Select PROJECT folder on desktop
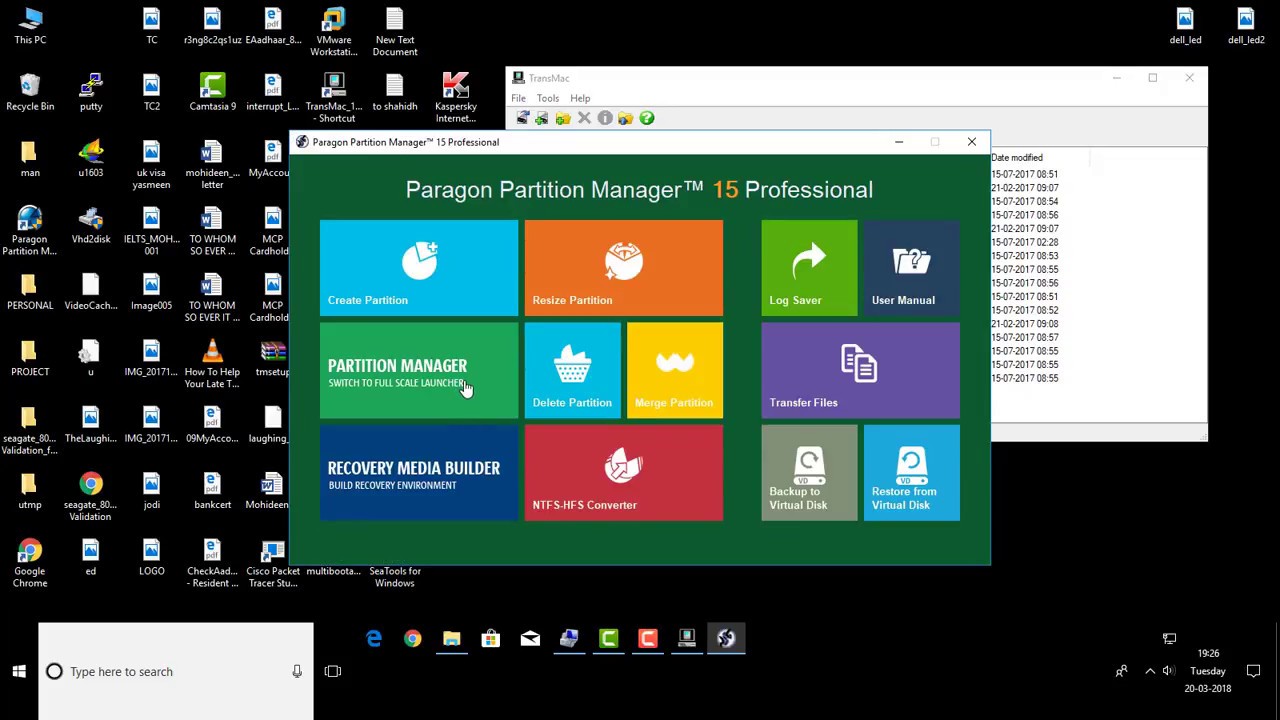The width and height of the screenshot is (1280, 720). (30, 358)
